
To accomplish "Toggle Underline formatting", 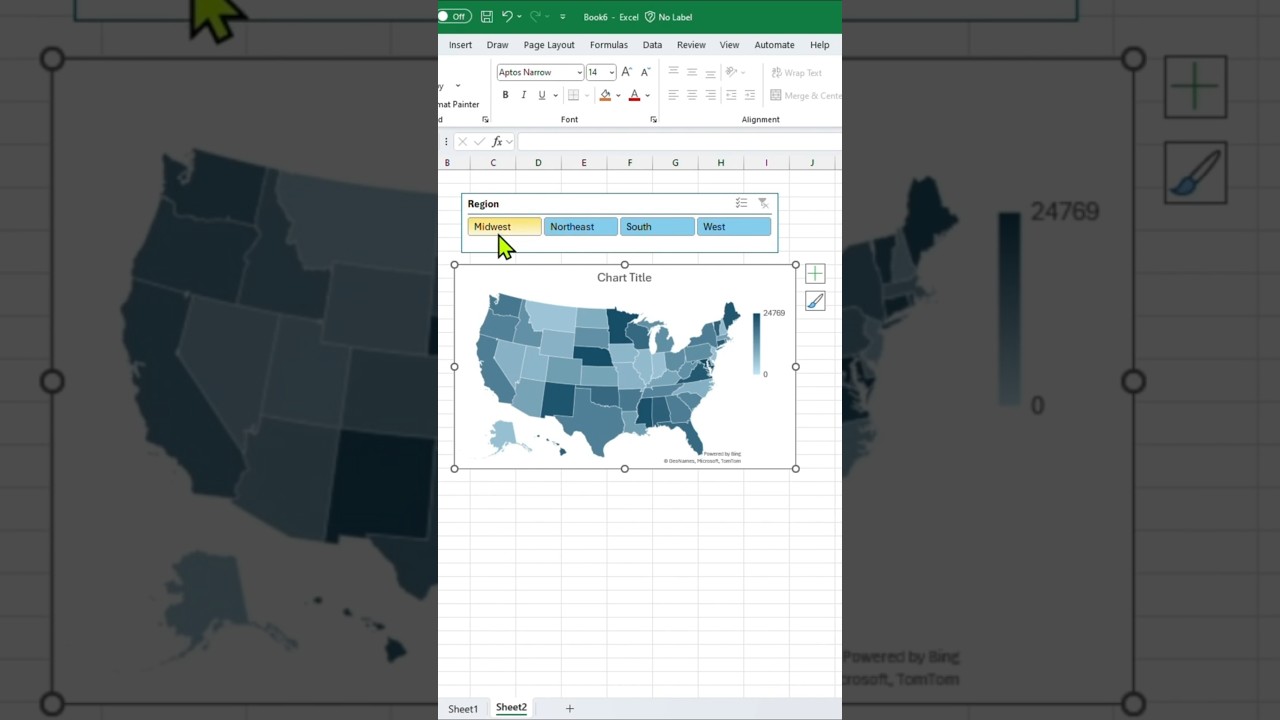I will pyautogui.click(x=542, y=95).
